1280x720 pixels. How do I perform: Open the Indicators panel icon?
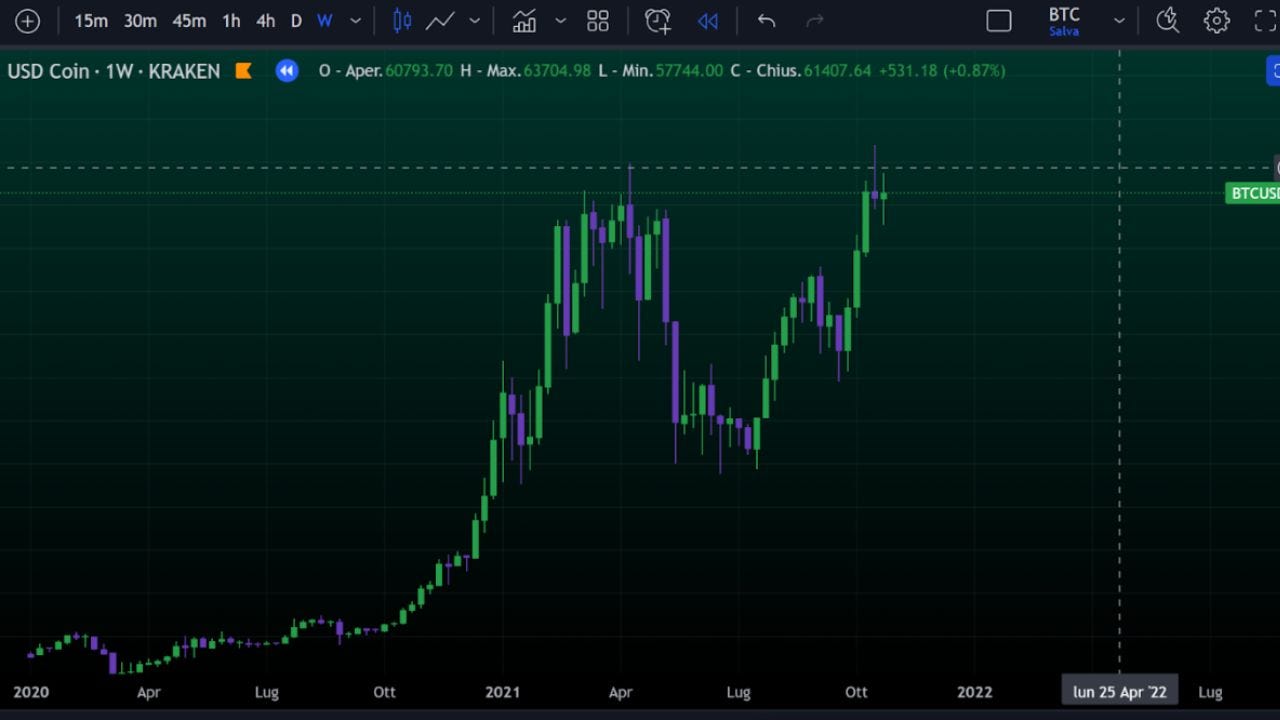point(524,20)
